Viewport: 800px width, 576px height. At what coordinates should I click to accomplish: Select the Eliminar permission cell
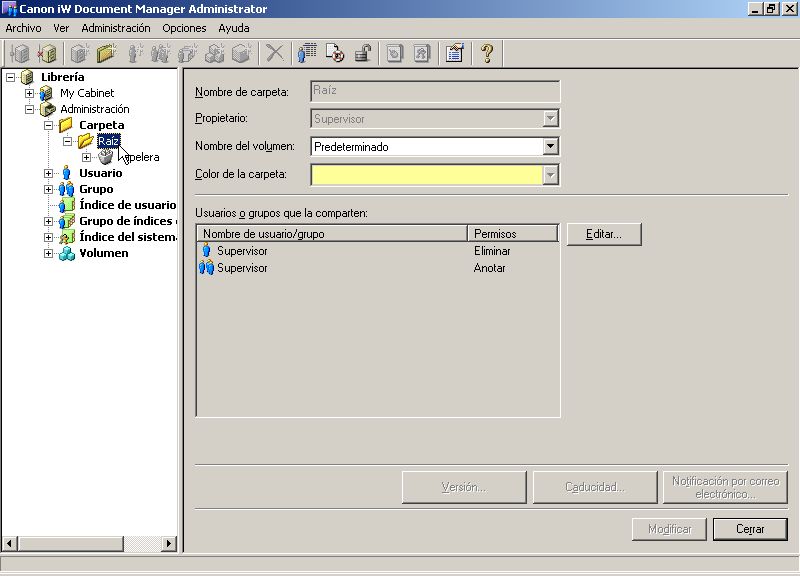click(x=492, y=251)
